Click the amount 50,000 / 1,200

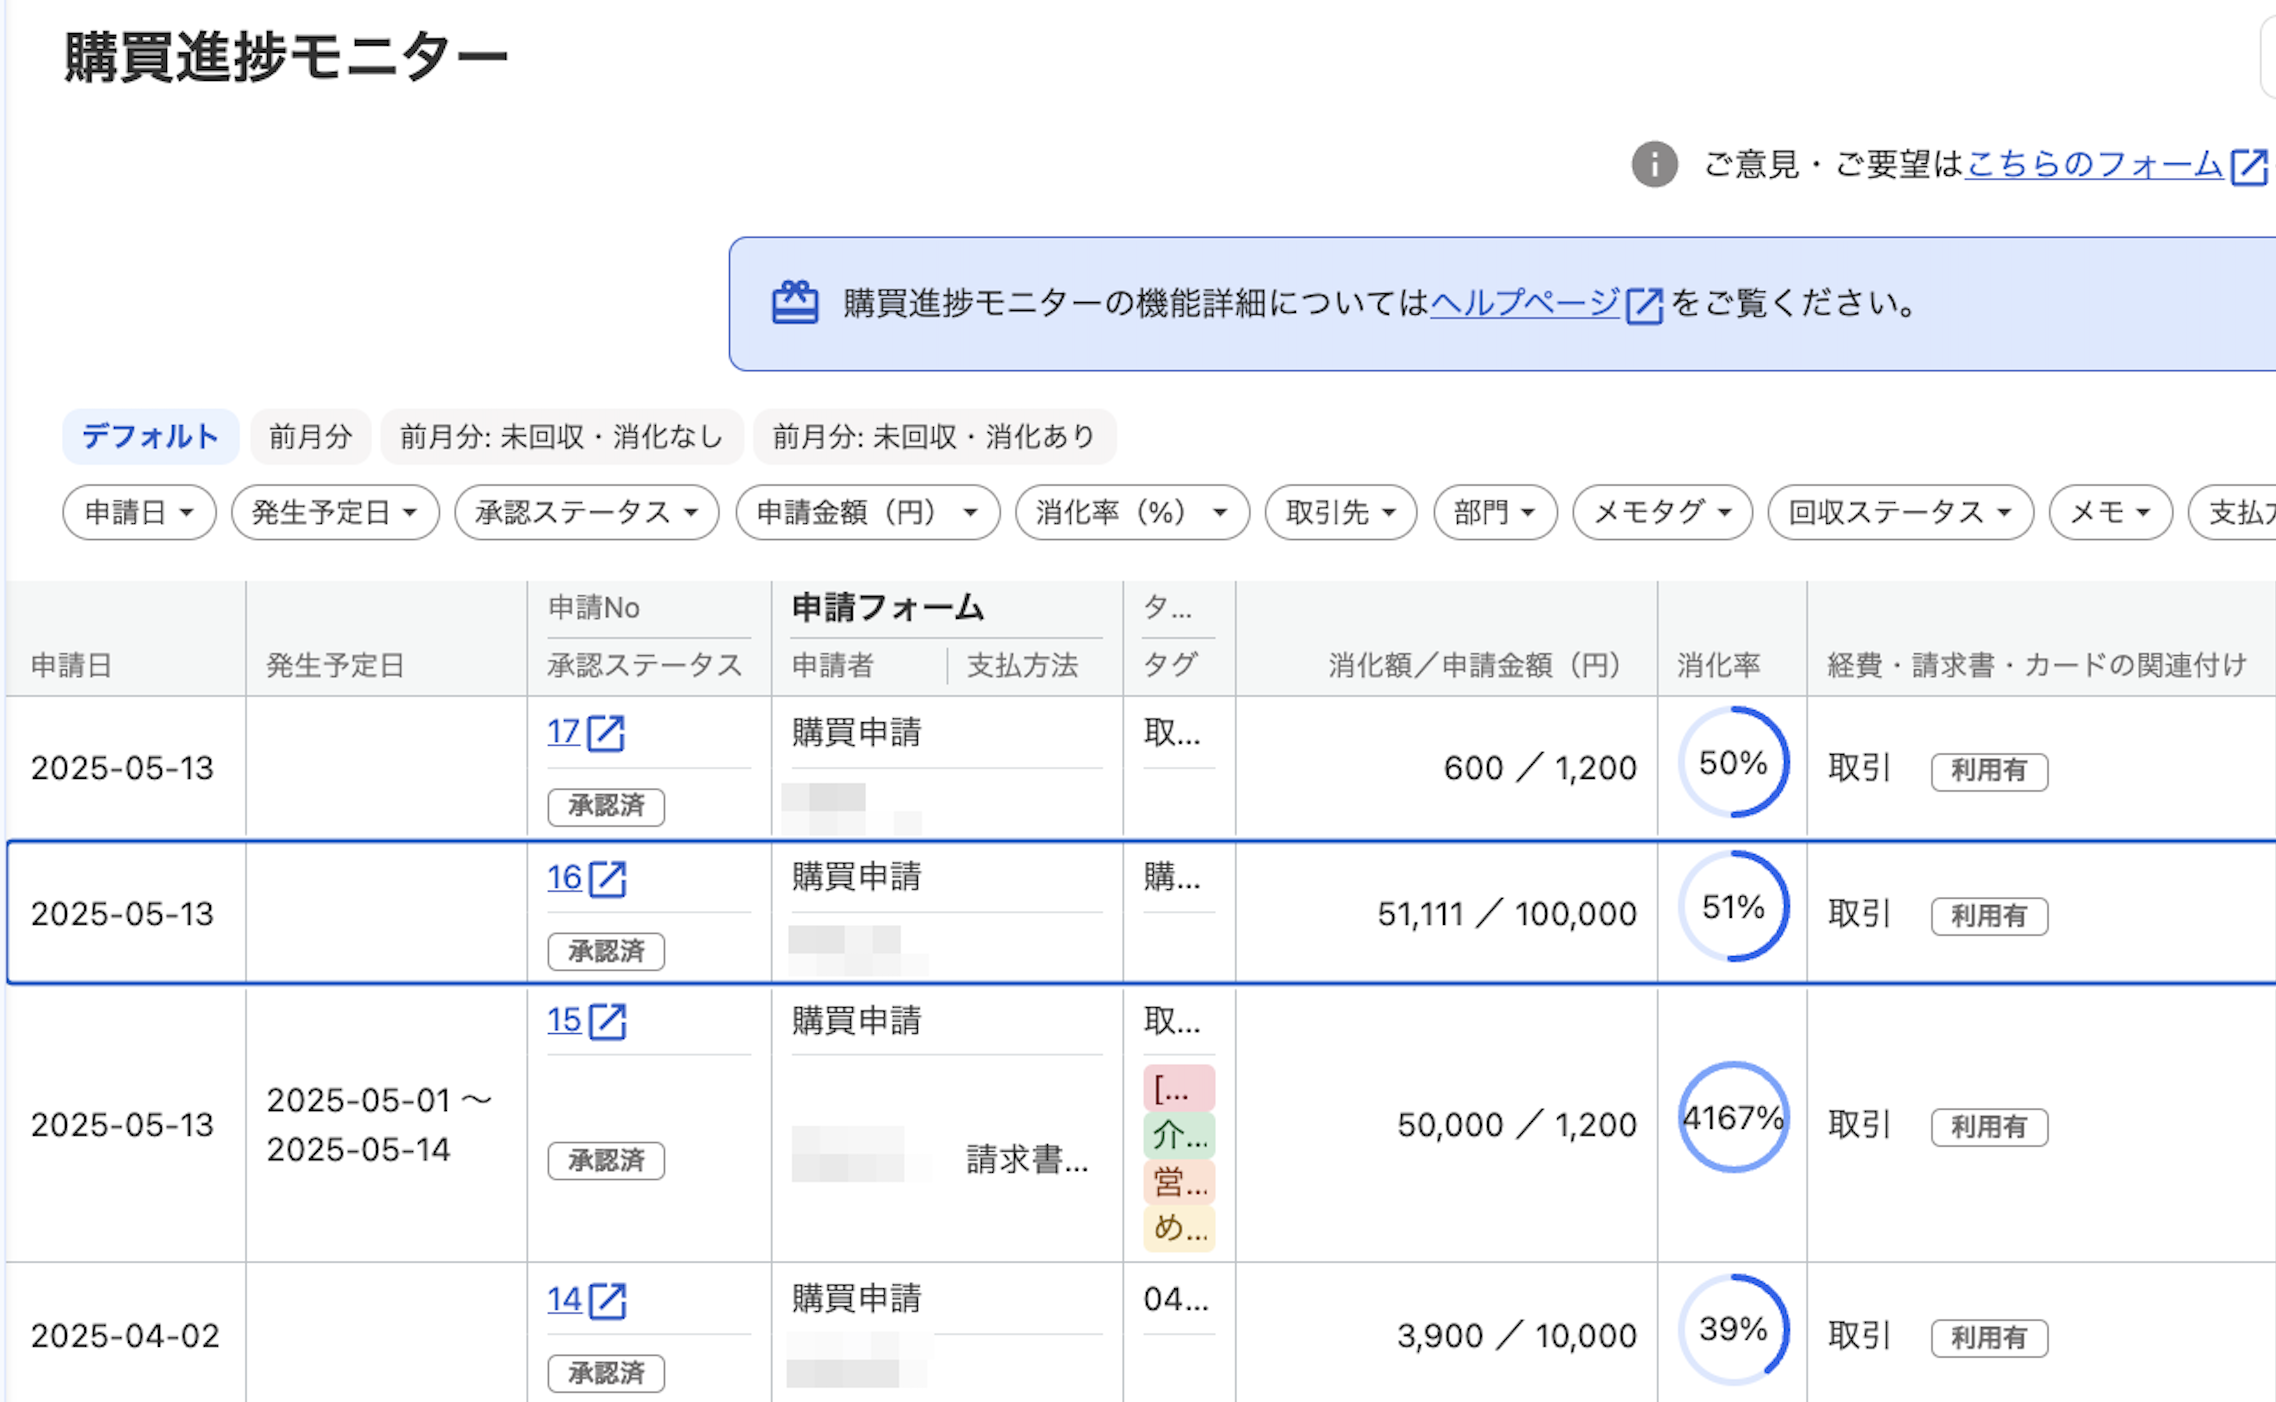pos(1517,1125)
